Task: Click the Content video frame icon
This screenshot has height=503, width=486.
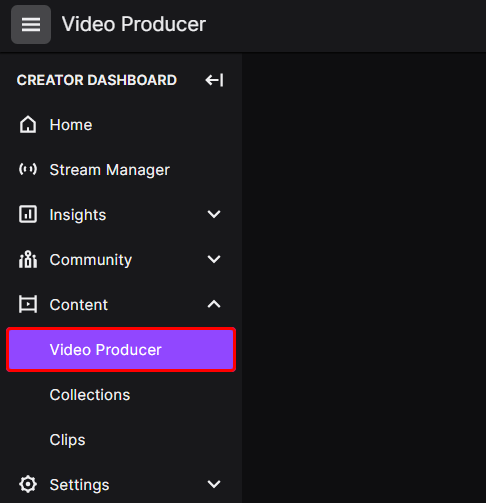Action: pyautogui.click(x=28, y=304)
